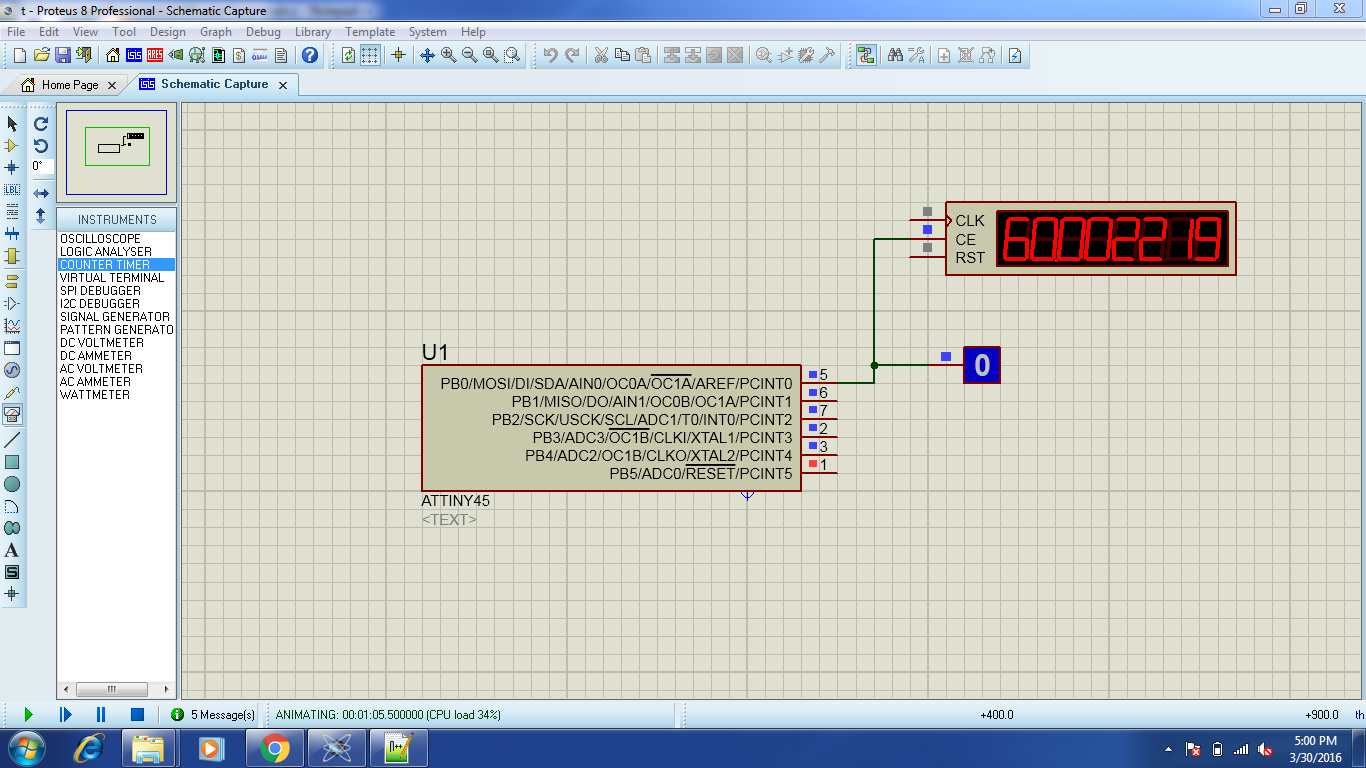Zoom in with magnifier plus
Screen dimensions: 1366x768
pyautogui.click(x=448, y=55)
